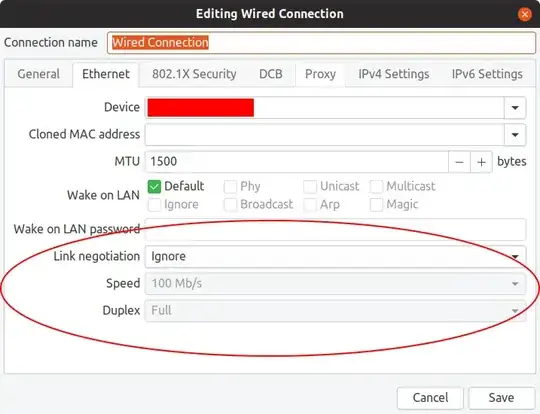Select the Proxy tab

click(x=320, y=74)
